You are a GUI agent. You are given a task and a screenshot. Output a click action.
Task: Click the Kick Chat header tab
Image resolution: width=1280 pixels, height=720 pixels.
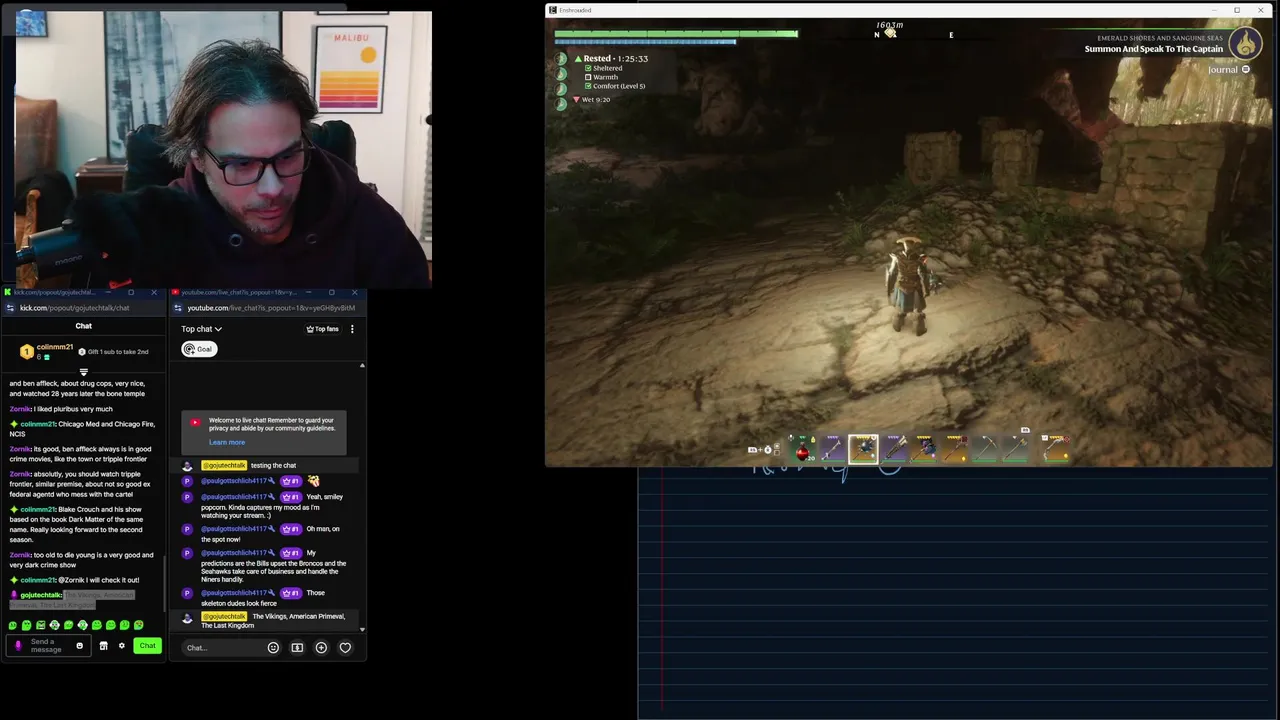point(84,326)
